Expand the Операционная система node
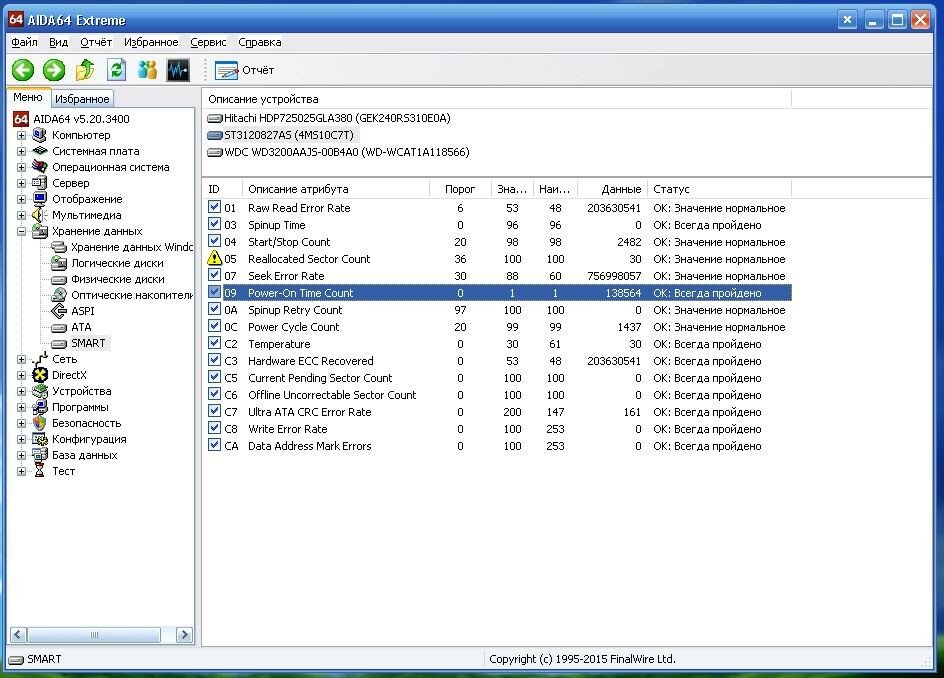The height and width of the screenshot is (678, 944). [22, 167]
